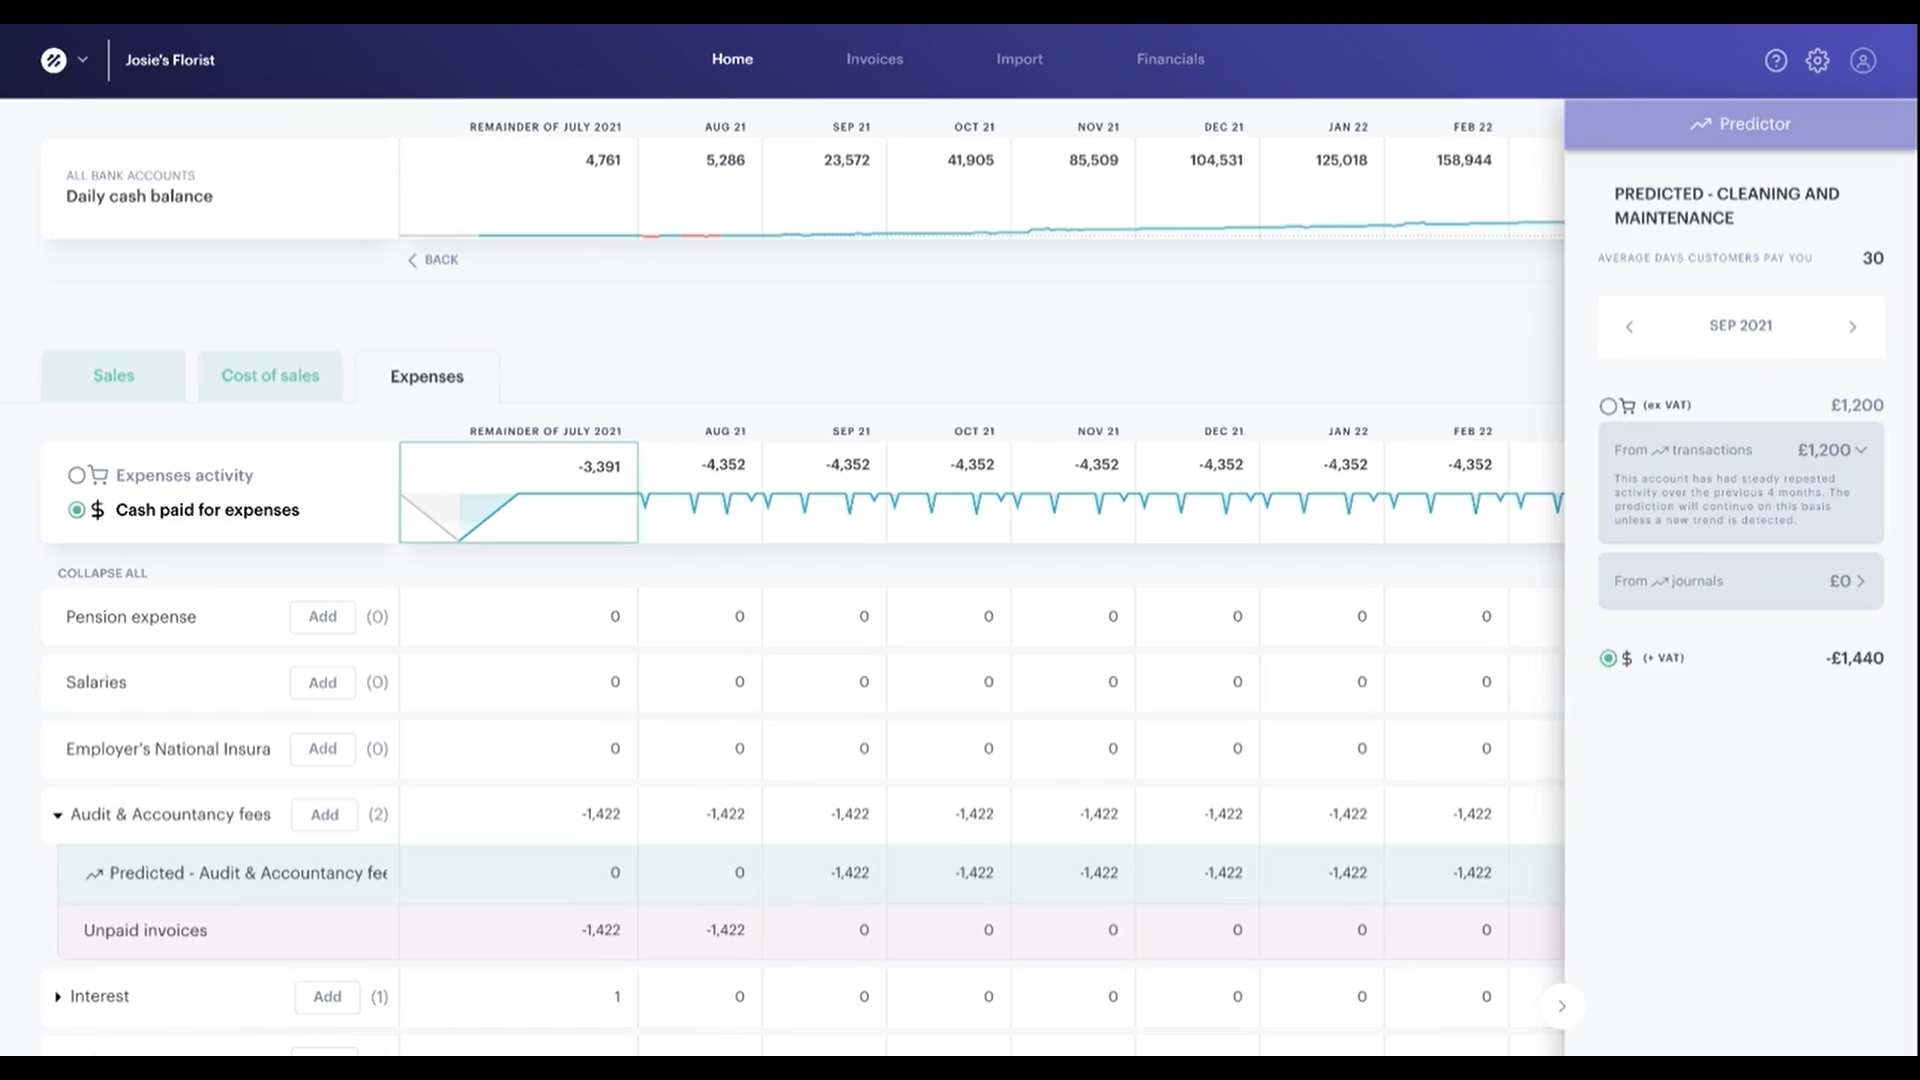Click the settings gear icon
1920x1080 pixels.
1817,59
